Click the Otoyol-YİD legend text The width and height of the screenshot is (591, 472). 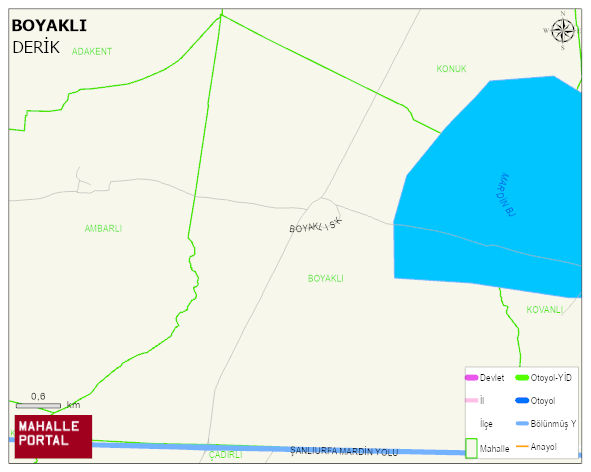coord(551,378)
